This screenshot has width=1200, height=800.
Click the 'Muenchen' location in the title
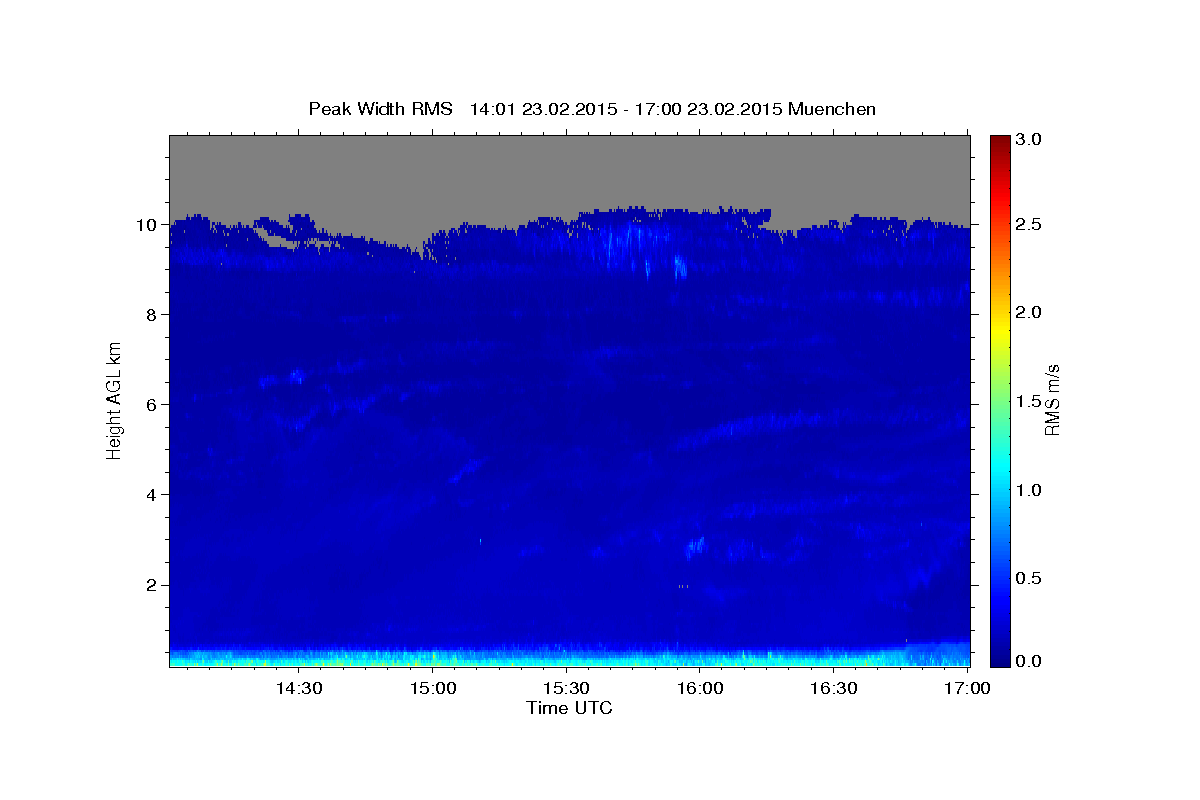pos(832,109)
